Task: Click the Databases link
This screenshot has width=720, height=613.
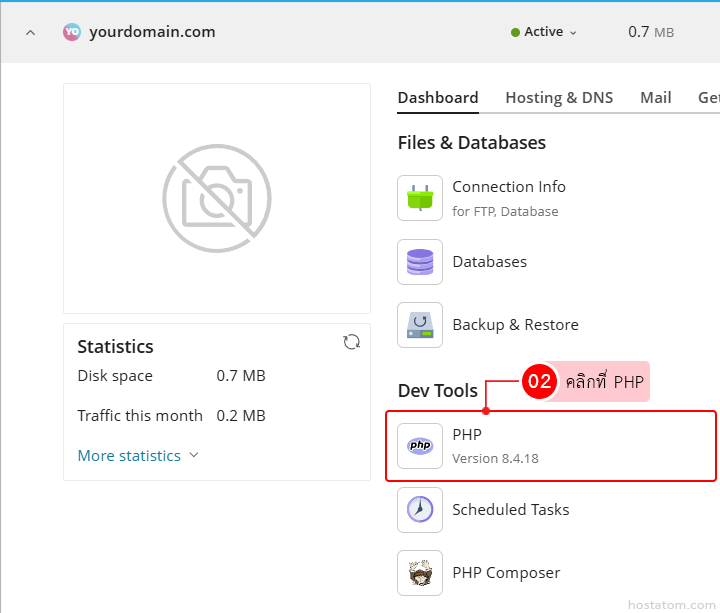Action: tap(489, 262)
